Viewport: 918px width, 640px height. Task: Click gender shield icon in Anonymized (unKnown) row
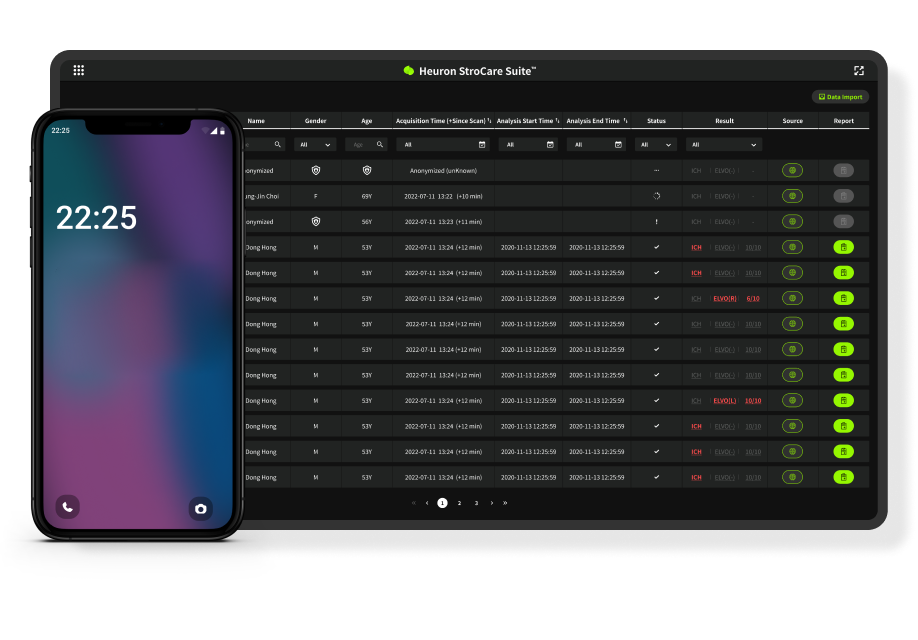point(316,170)
